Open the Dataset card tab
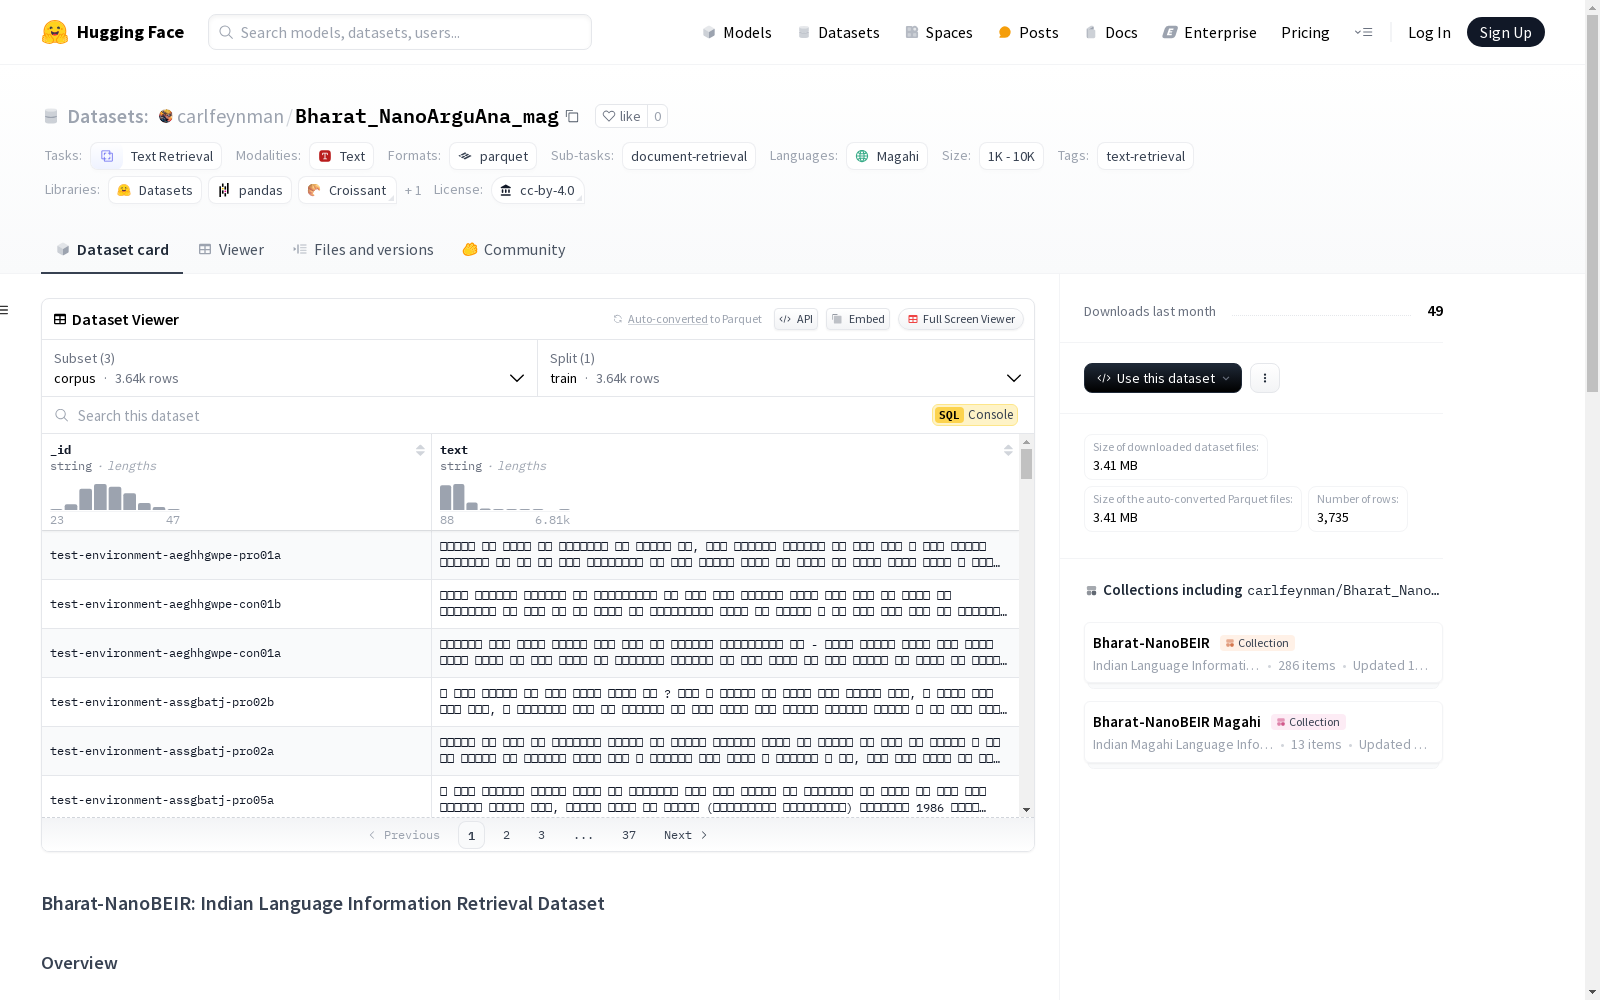 coord(112,250)
